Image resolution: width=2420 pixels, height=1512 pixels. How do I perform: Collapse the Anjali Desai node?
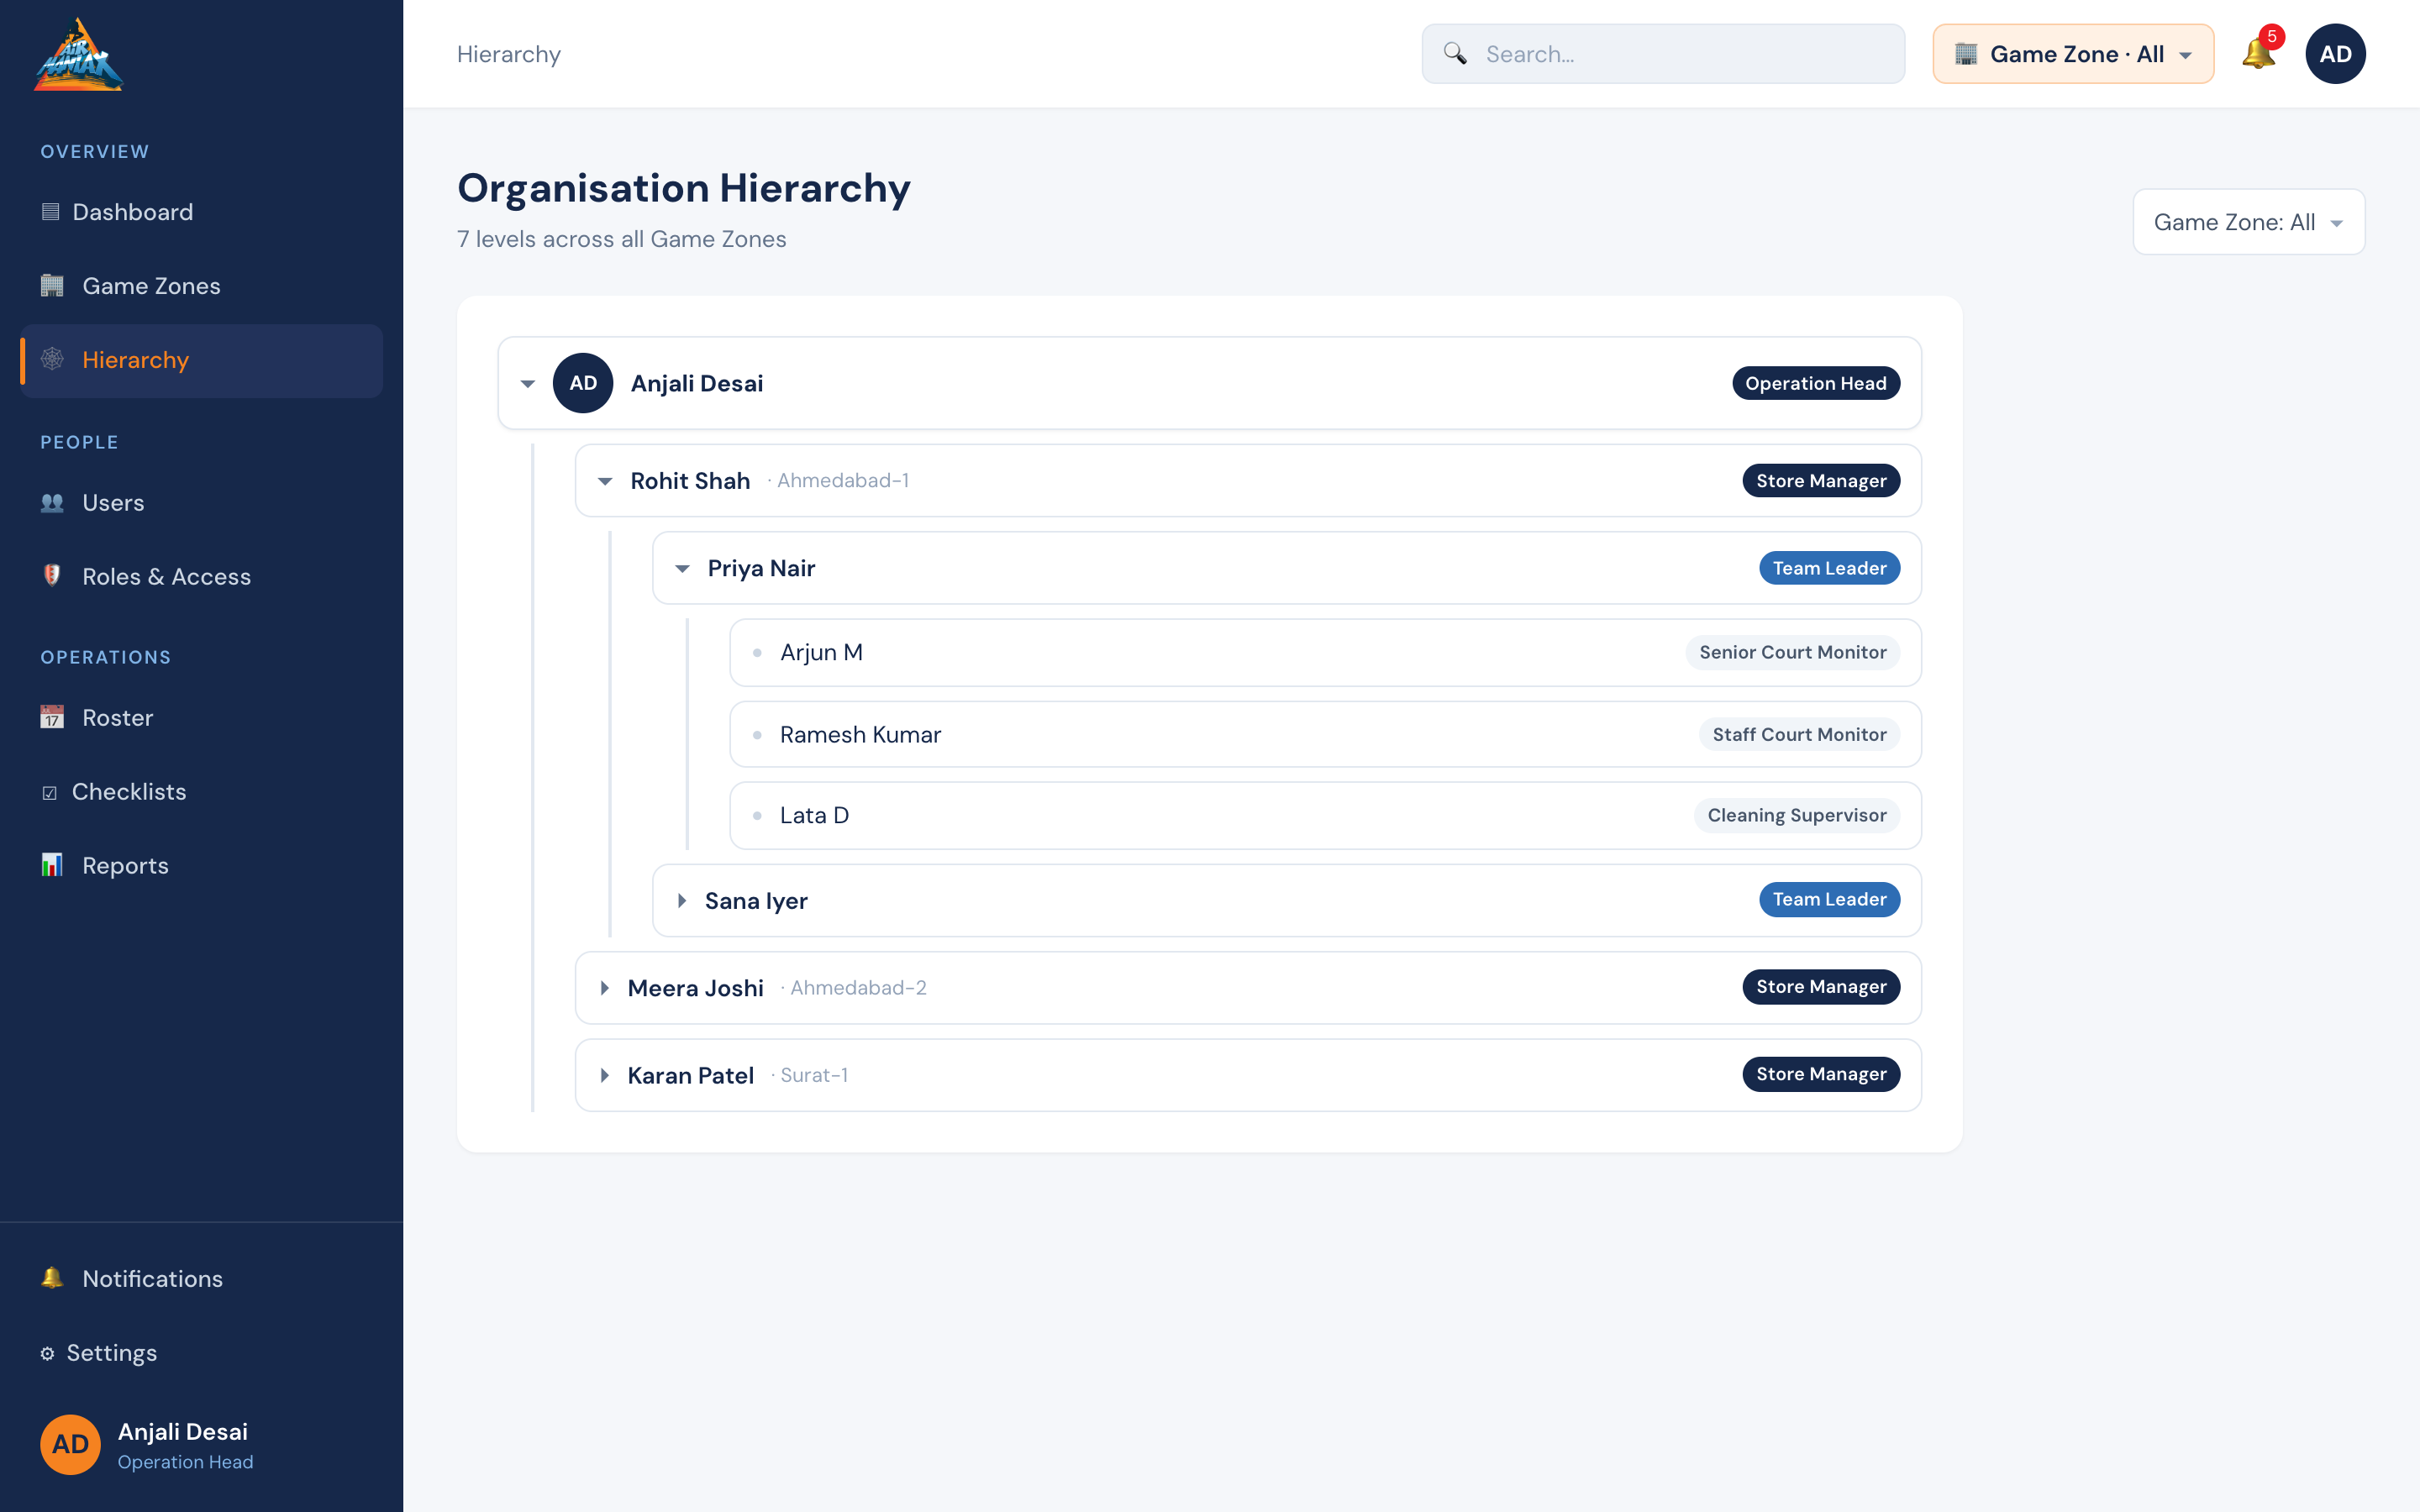tap(528, 384)
